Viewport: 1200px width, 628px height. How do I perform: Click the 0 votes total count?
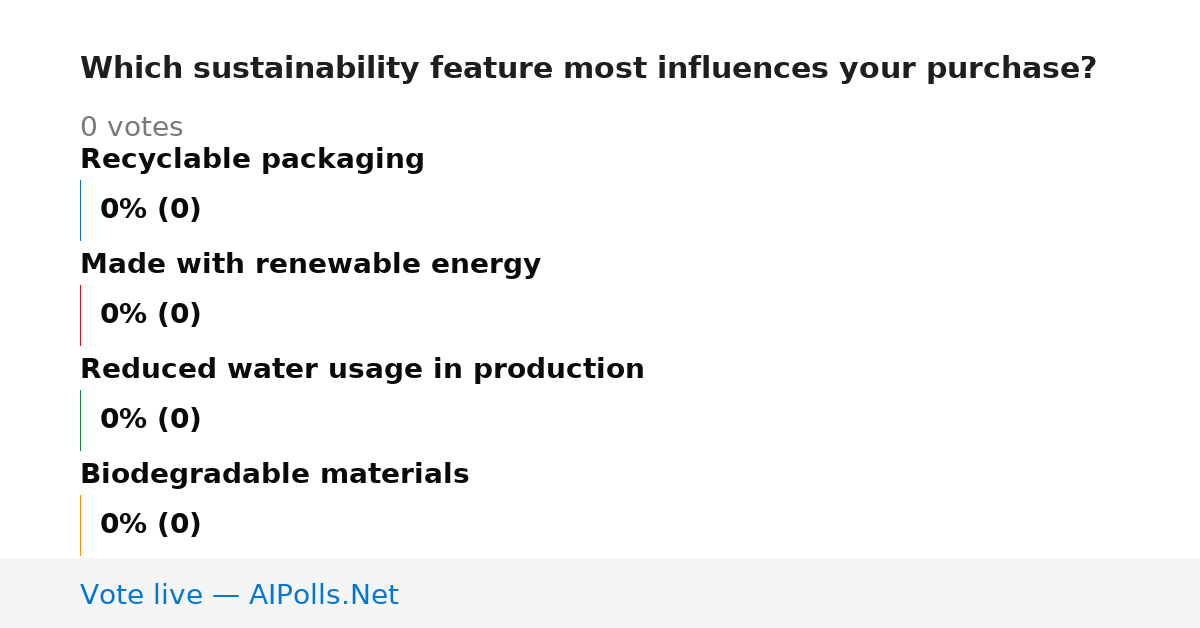(x=131, y=128)
